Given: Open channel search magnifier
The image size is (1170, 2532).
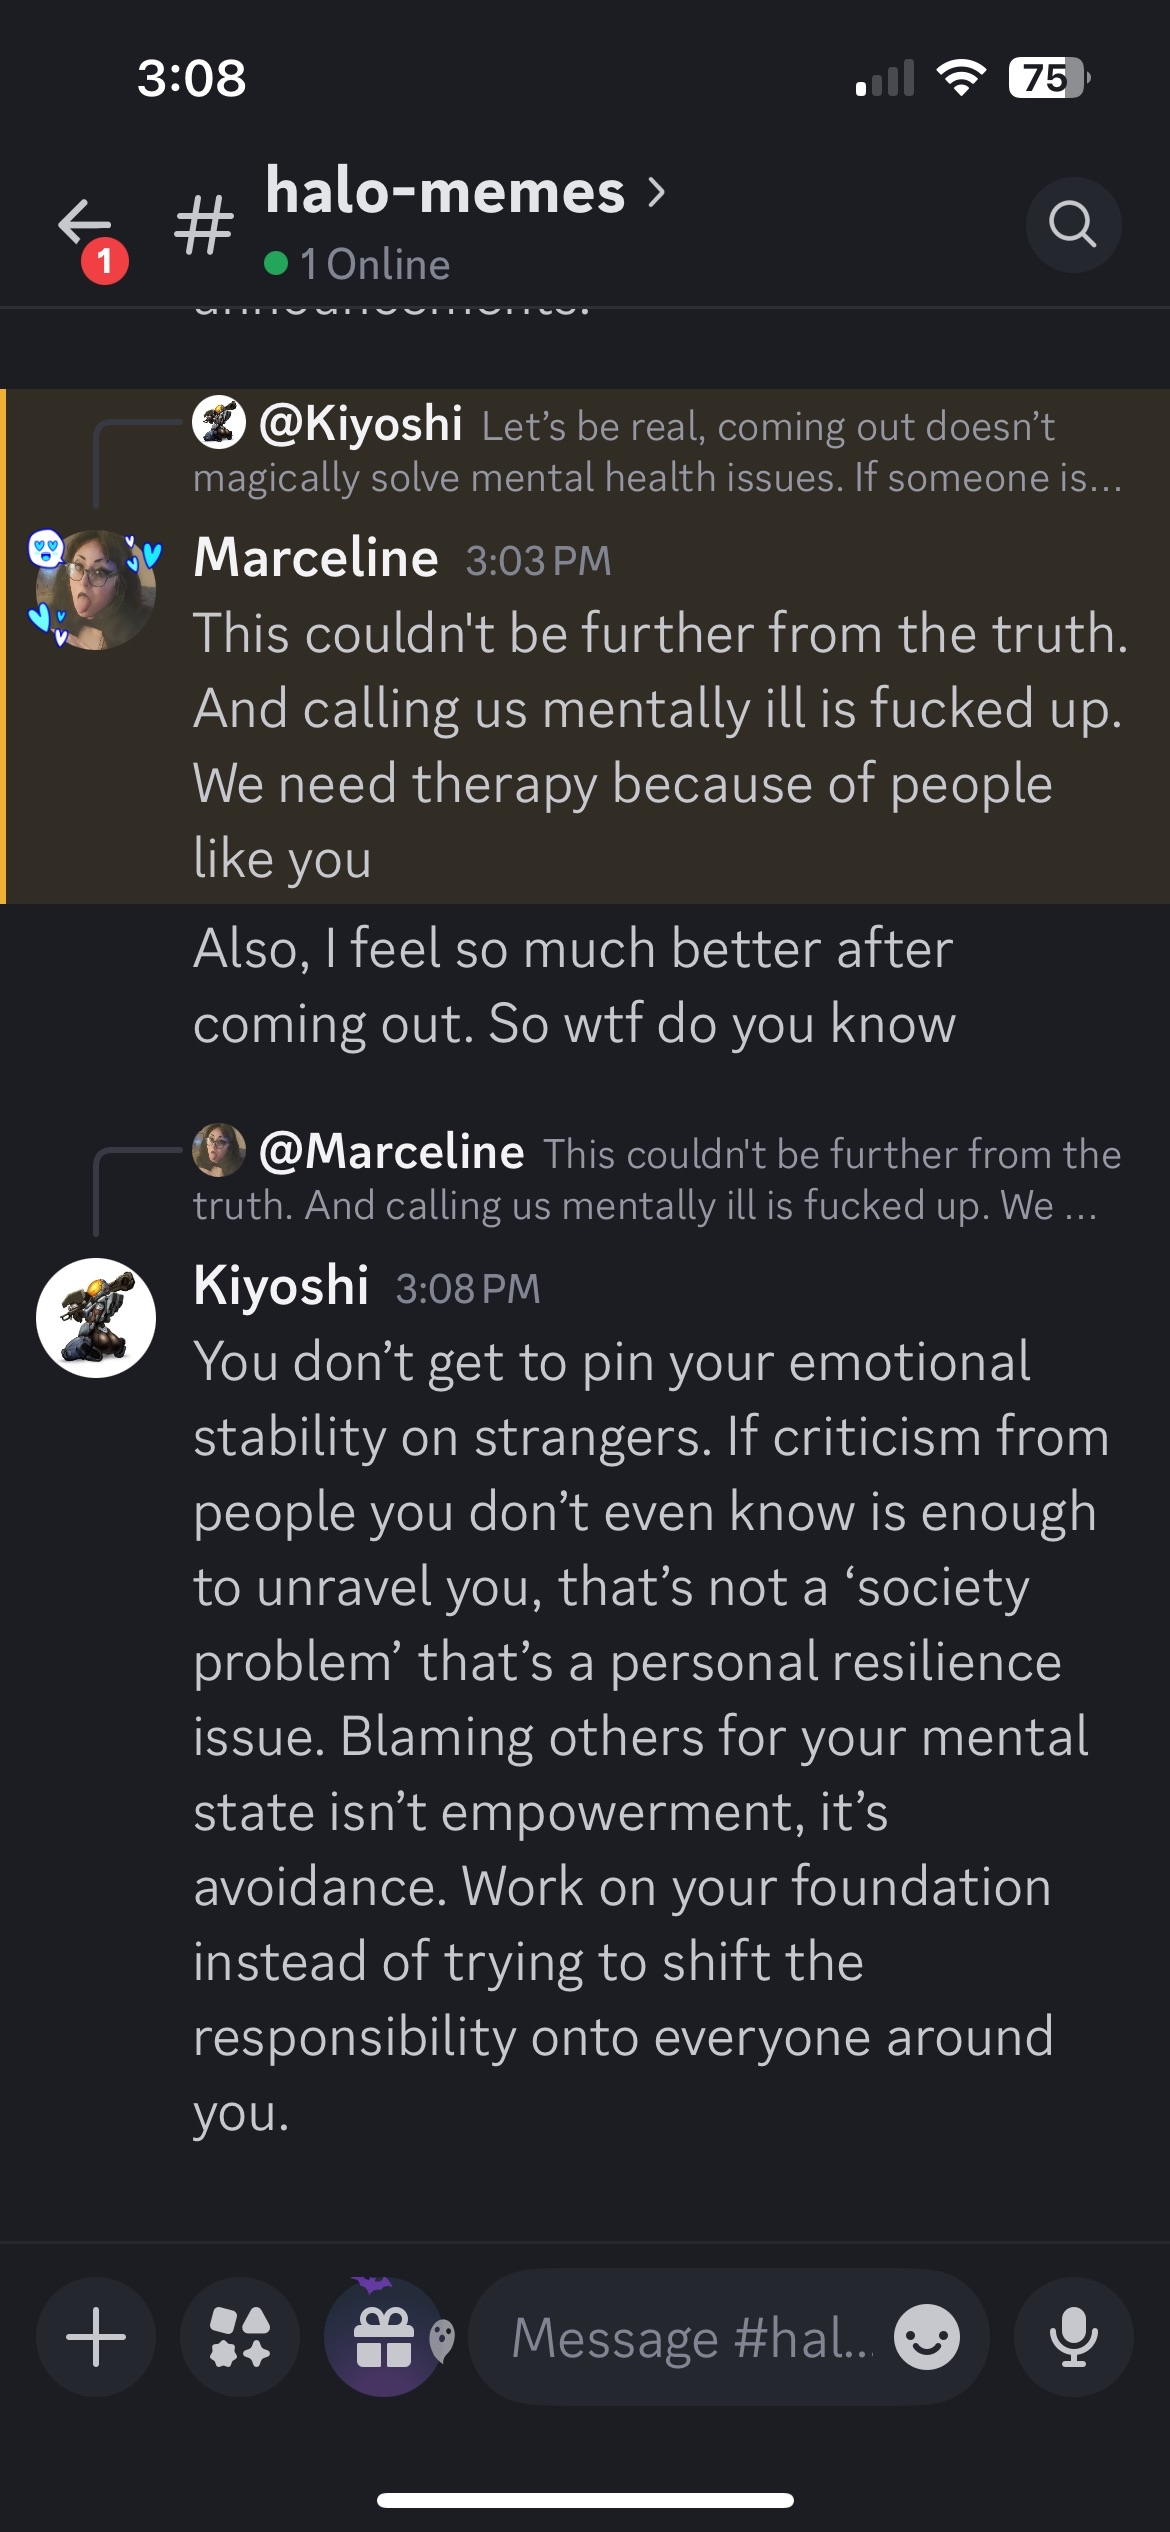Looking at the screenshot, I should click(x=1072, y=224).
